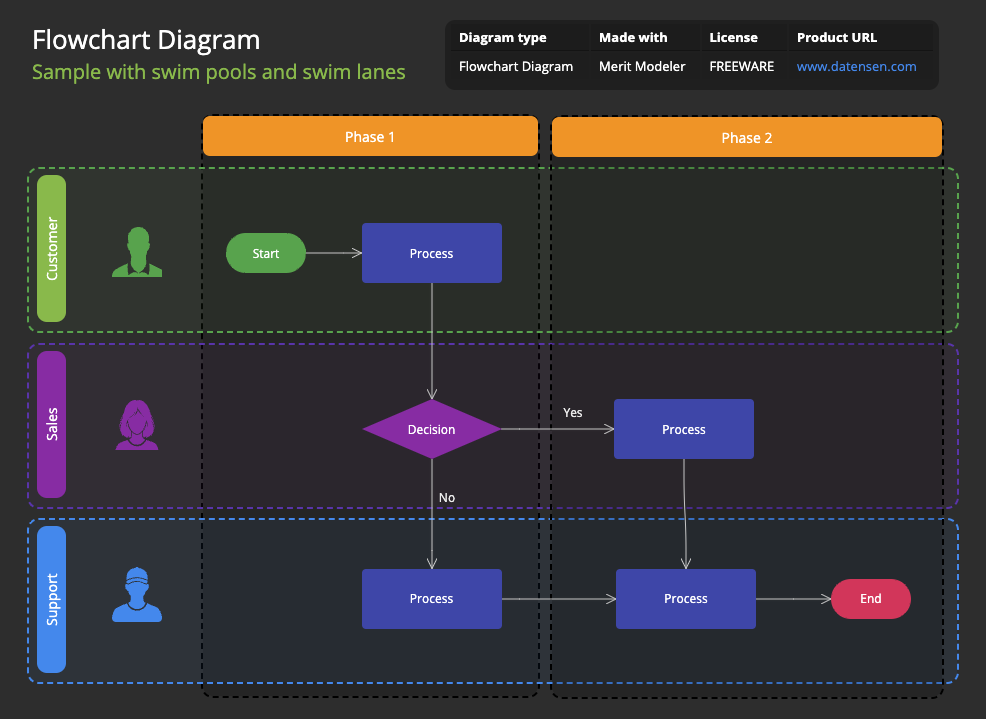Click the Flowchart Diagram title
This screenshot has width=986, height=719.
click(146, 40)
